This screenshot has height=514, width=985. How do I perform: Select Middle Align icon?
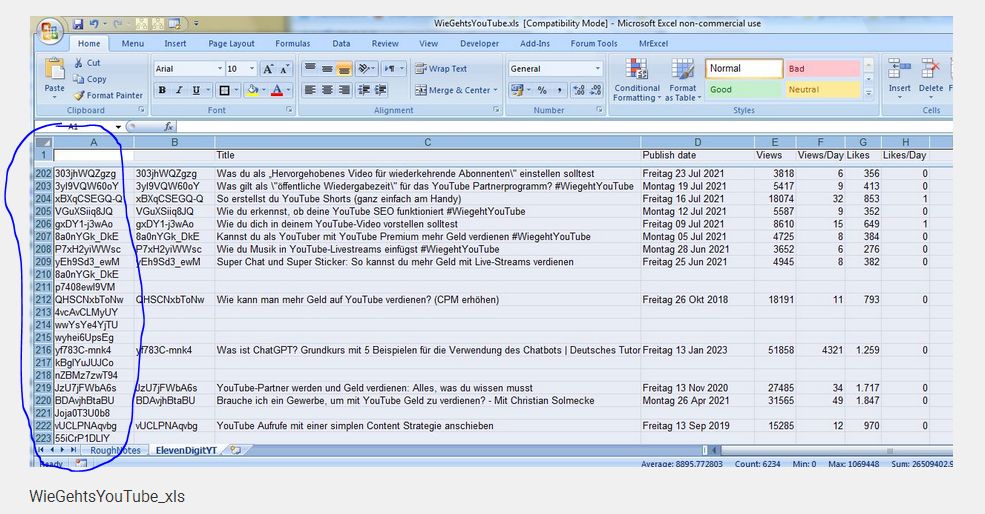pyautogui.click(x=327, y=68)
